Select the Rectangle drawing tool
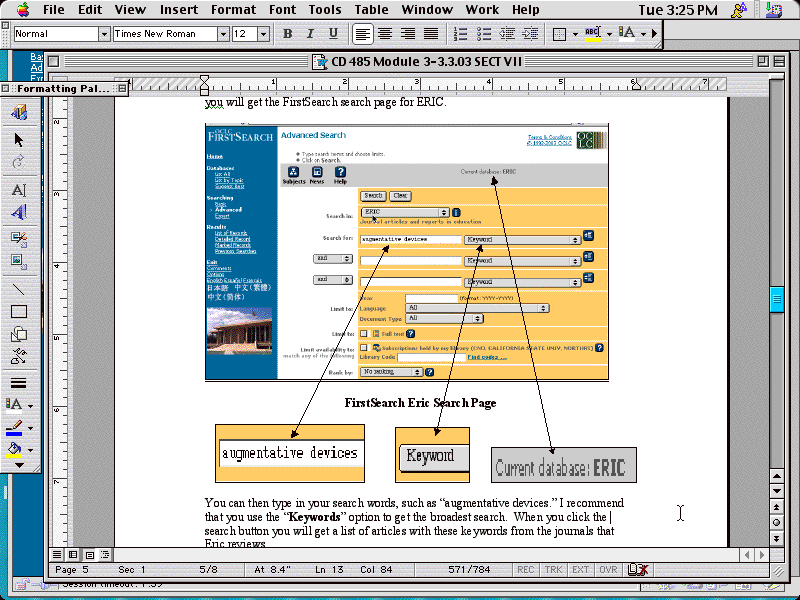 click(x=19, y=312)
